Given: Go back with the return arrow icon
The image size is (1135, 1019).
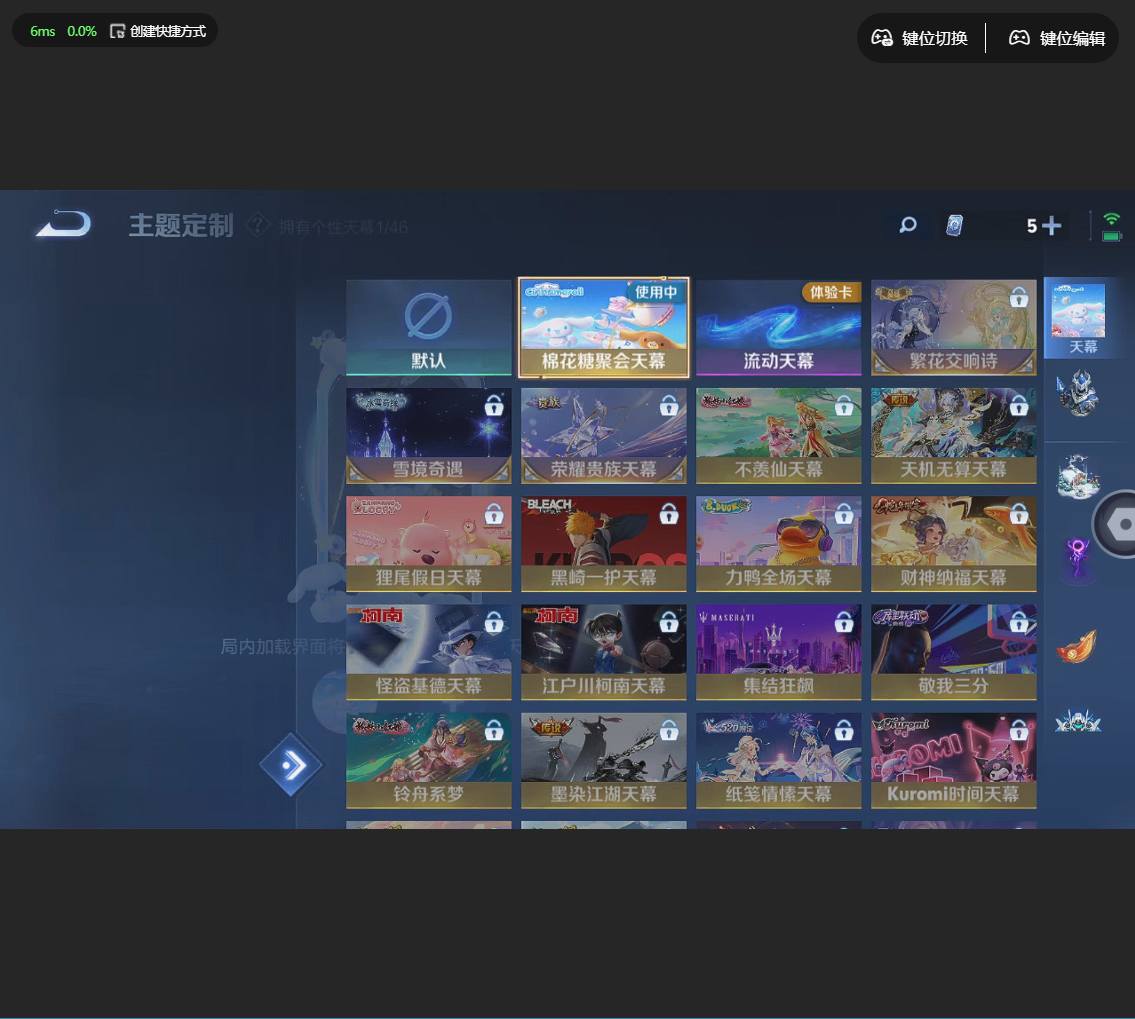Looking at the screenshot, I should [64, 224].
